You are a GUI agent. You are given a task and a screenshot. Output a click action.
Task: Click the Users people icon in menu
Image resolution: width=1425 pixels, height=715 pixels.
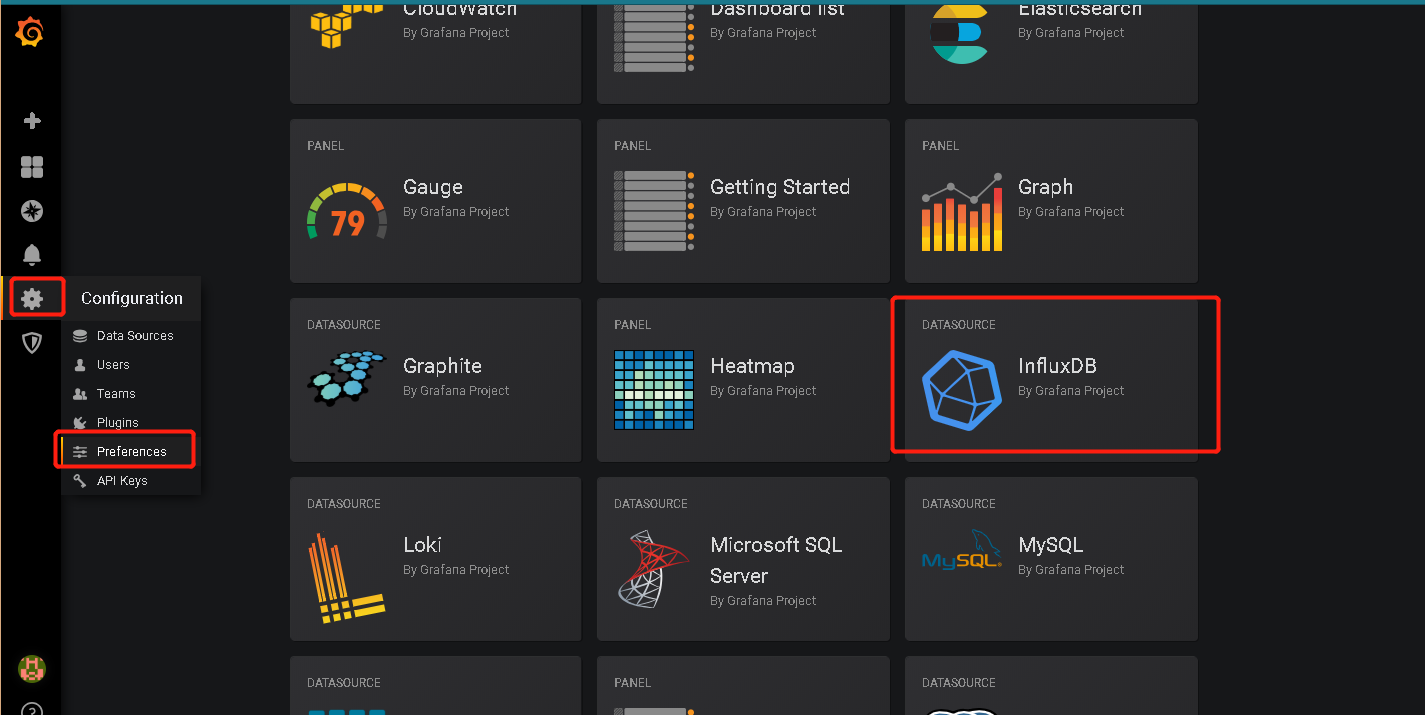coord(80,365)
